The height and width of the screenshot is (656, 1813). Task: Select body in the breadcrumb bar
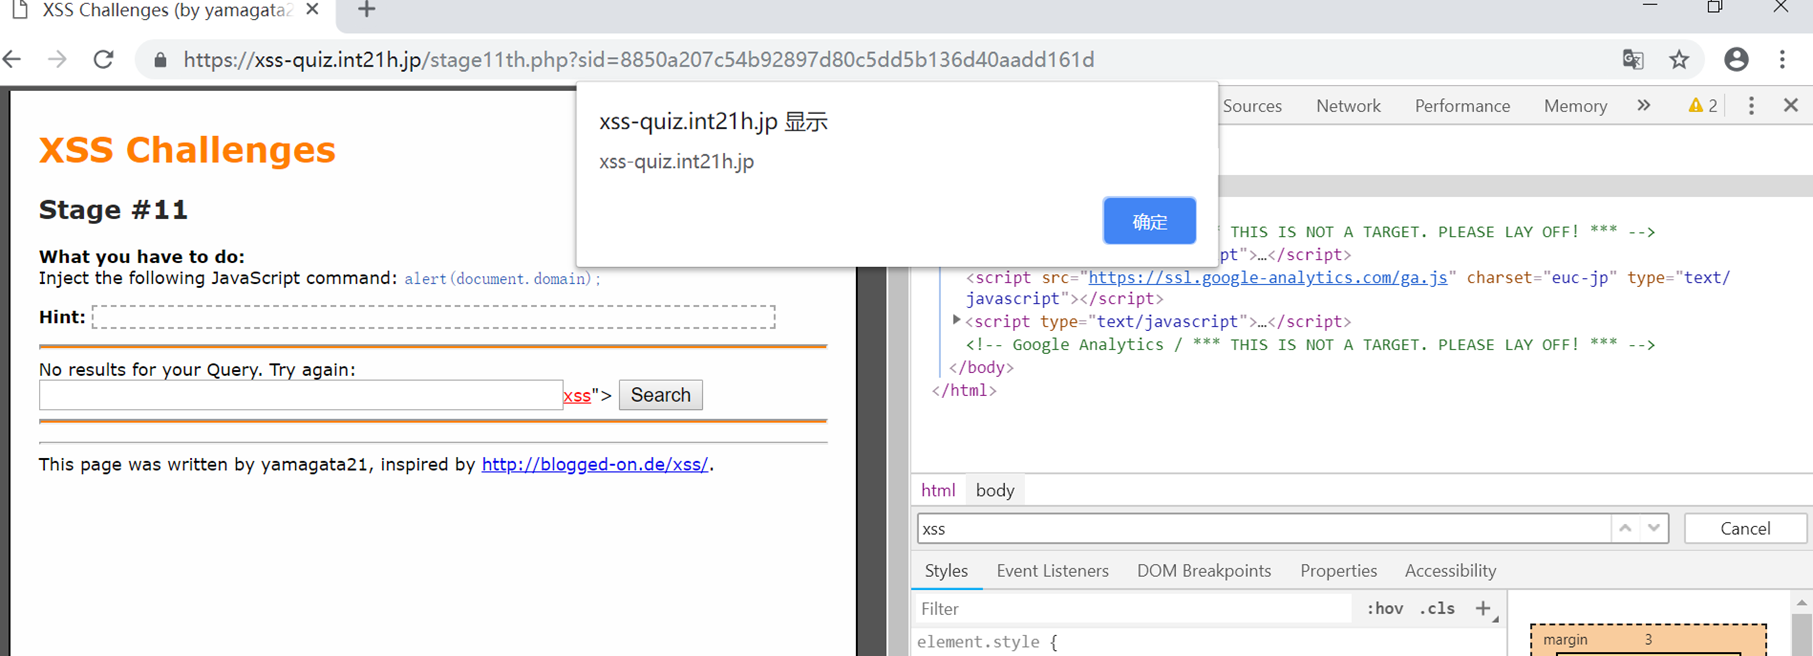pyautogui.click(x=995, y=490)
